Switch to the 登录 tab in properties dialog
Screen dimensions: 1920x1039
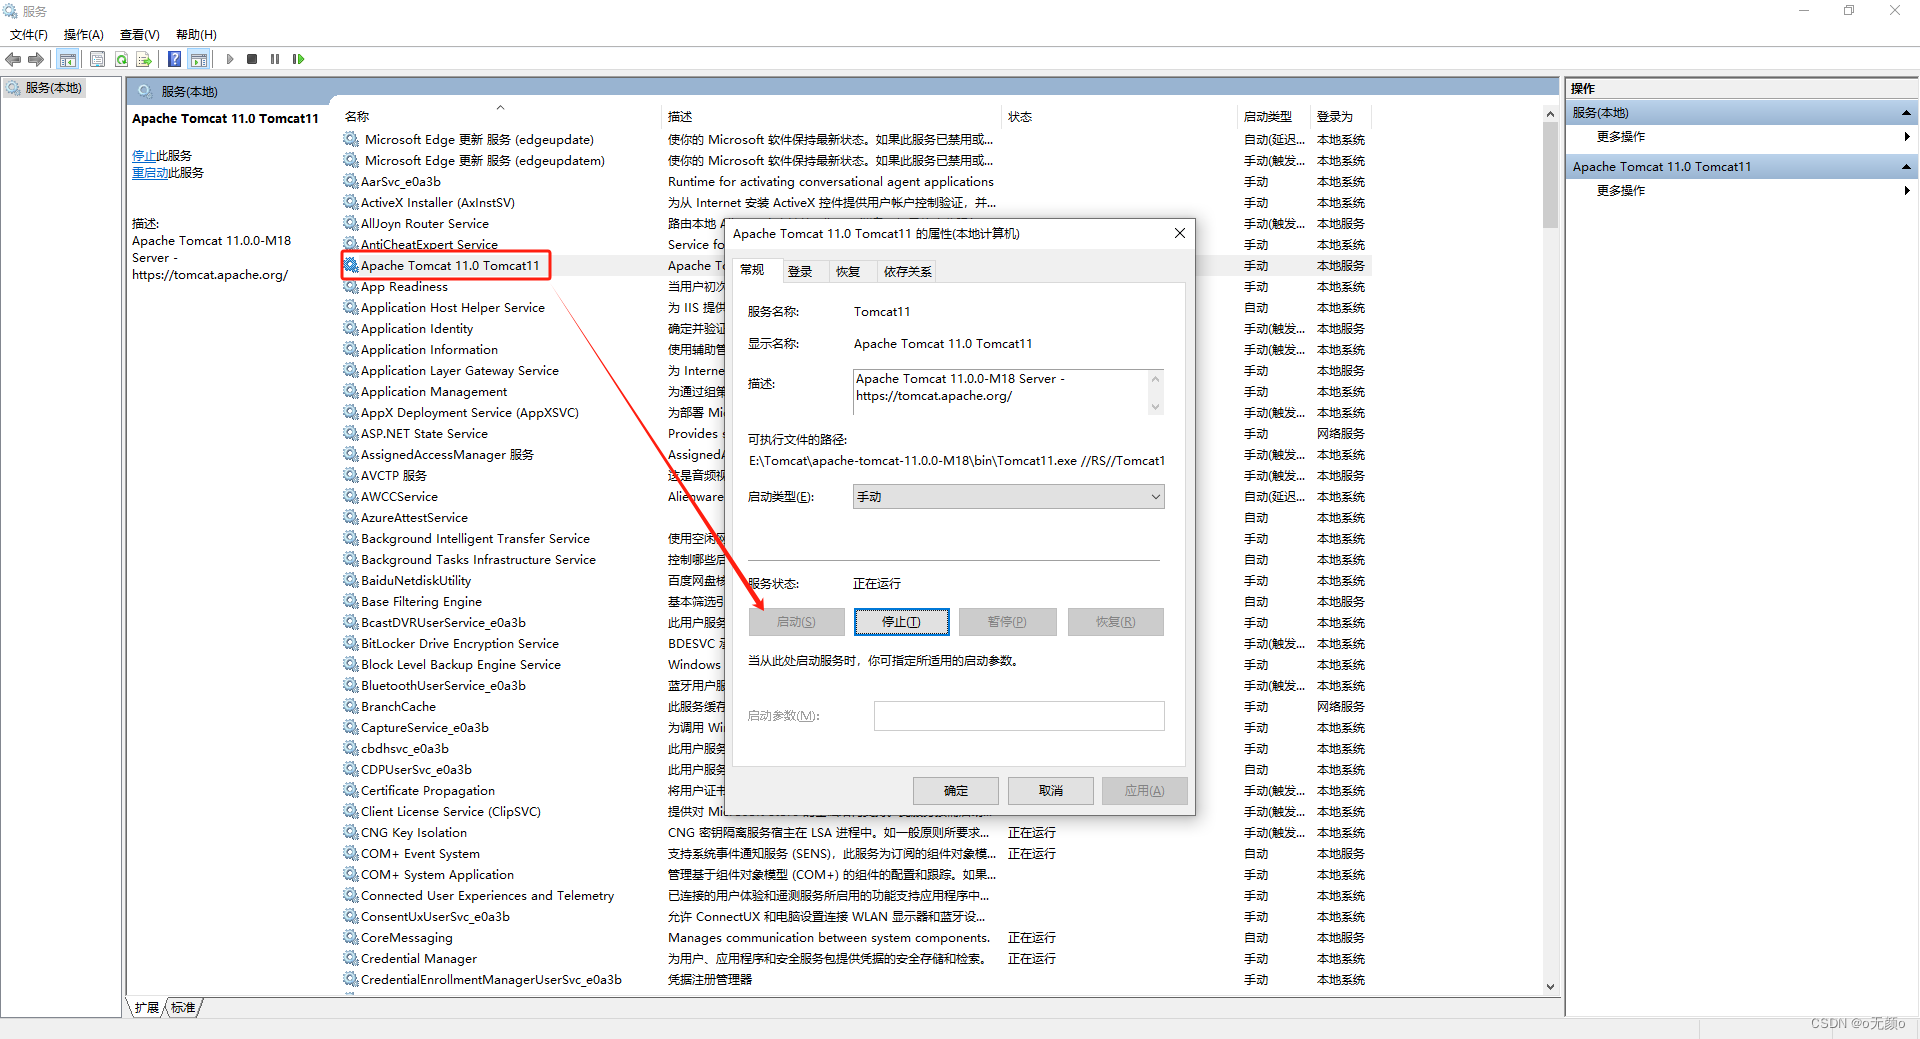[x=800, y=271]
